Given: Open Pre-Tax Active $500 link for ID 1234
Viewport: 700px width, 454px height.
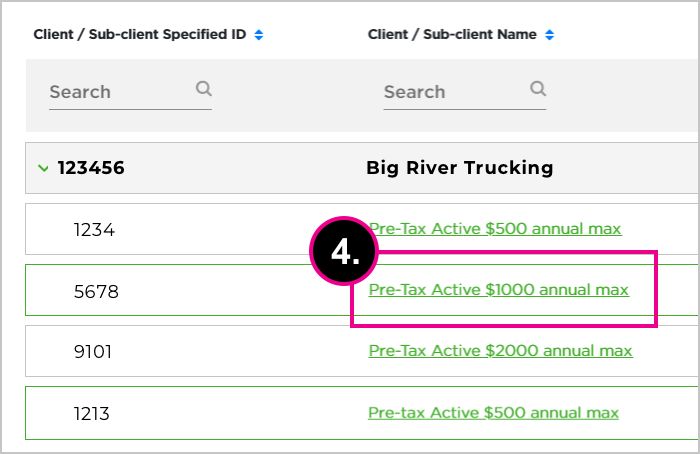Looking at the screenshot, I should [x=494, y=229].
